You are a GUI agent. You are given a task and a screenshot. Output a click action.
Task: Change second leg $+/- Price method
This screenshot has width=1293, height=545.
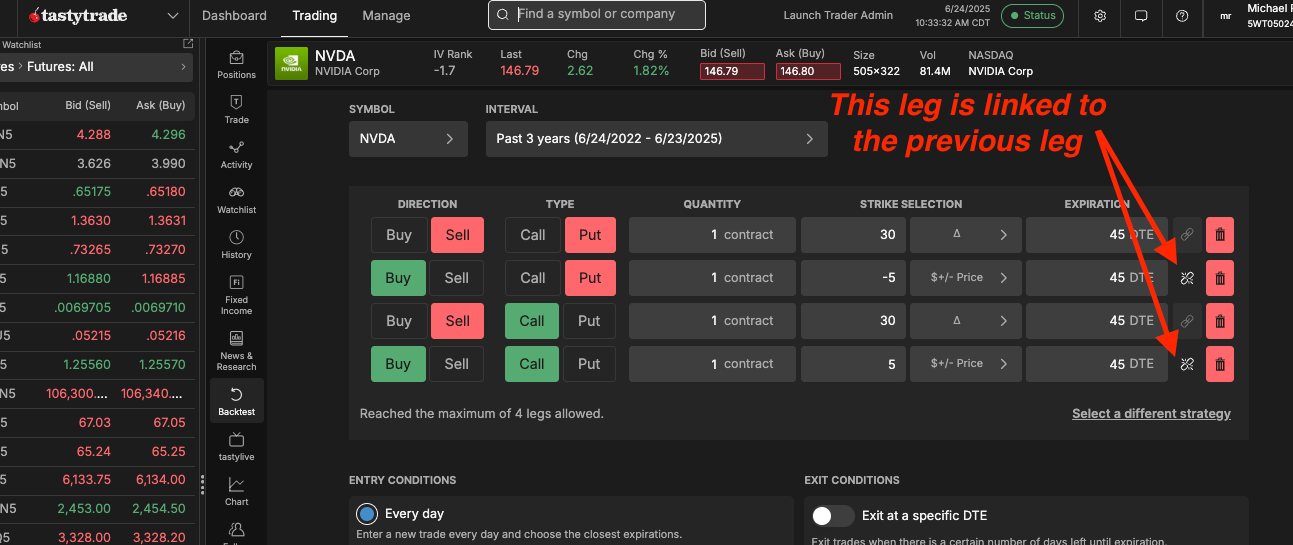(965, 278)
